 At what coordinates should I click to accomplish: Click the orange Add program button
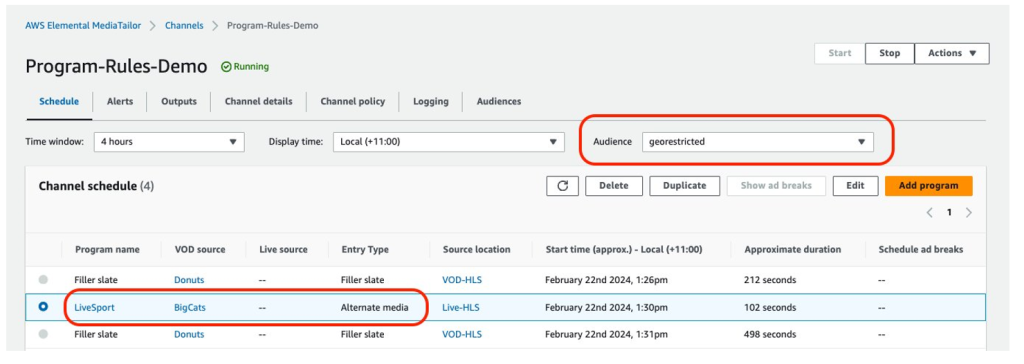coord(929,186)
